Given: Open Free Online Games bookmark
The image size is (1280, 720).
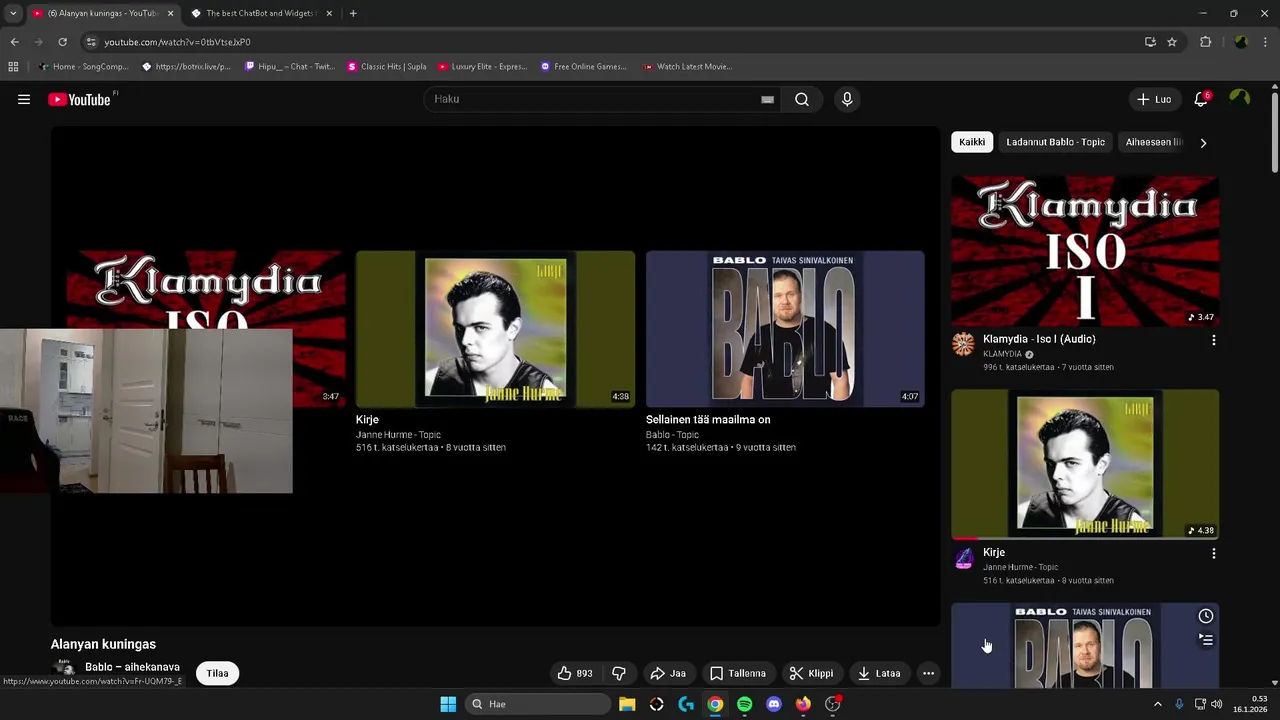Looking at the screenshot, I should [584, 67].
